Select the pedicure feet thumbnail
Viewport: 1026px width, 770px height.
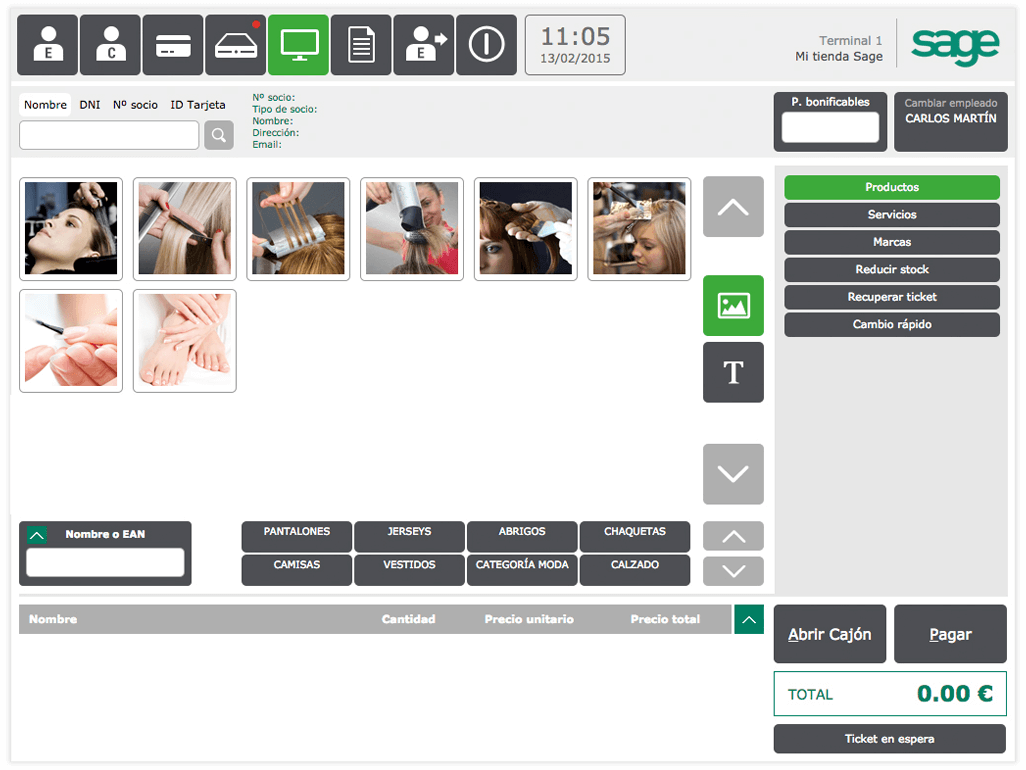point(185,340)
